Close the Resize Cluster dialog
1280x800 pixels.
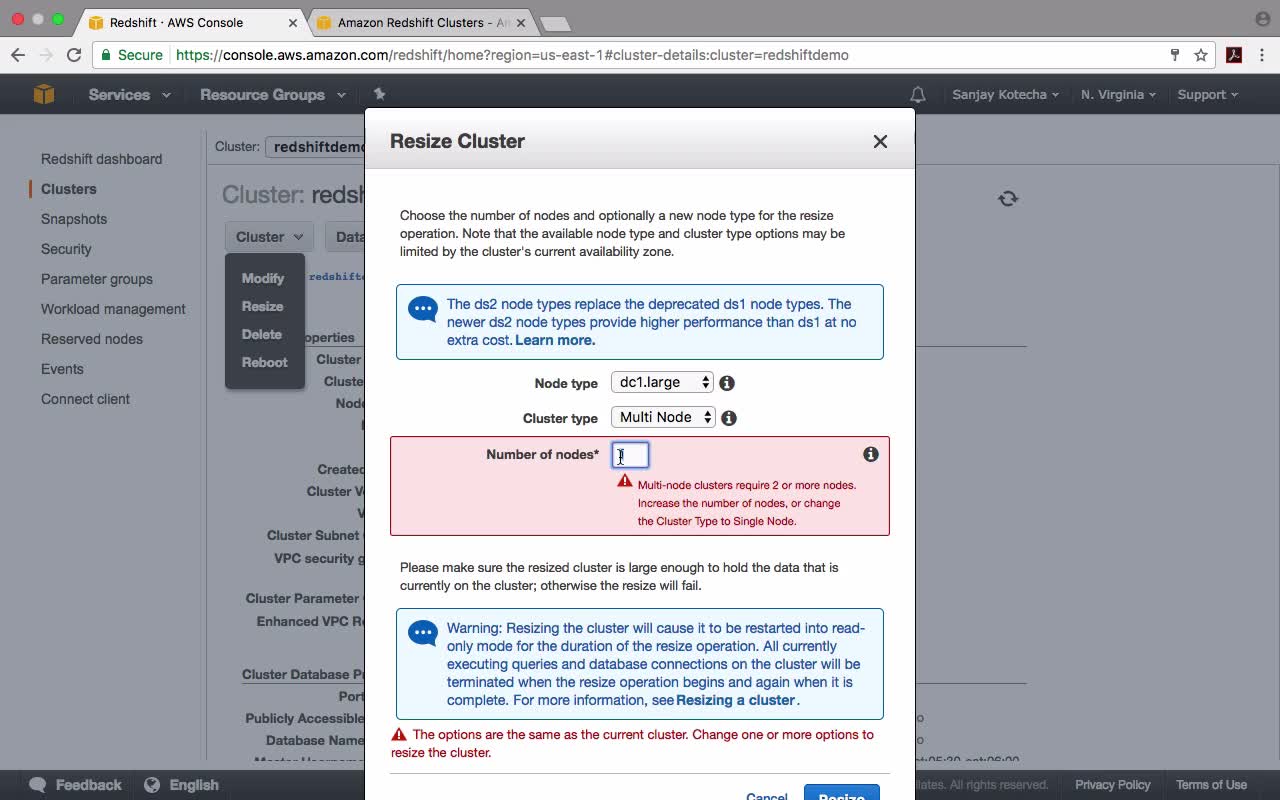tap(880, 142)
